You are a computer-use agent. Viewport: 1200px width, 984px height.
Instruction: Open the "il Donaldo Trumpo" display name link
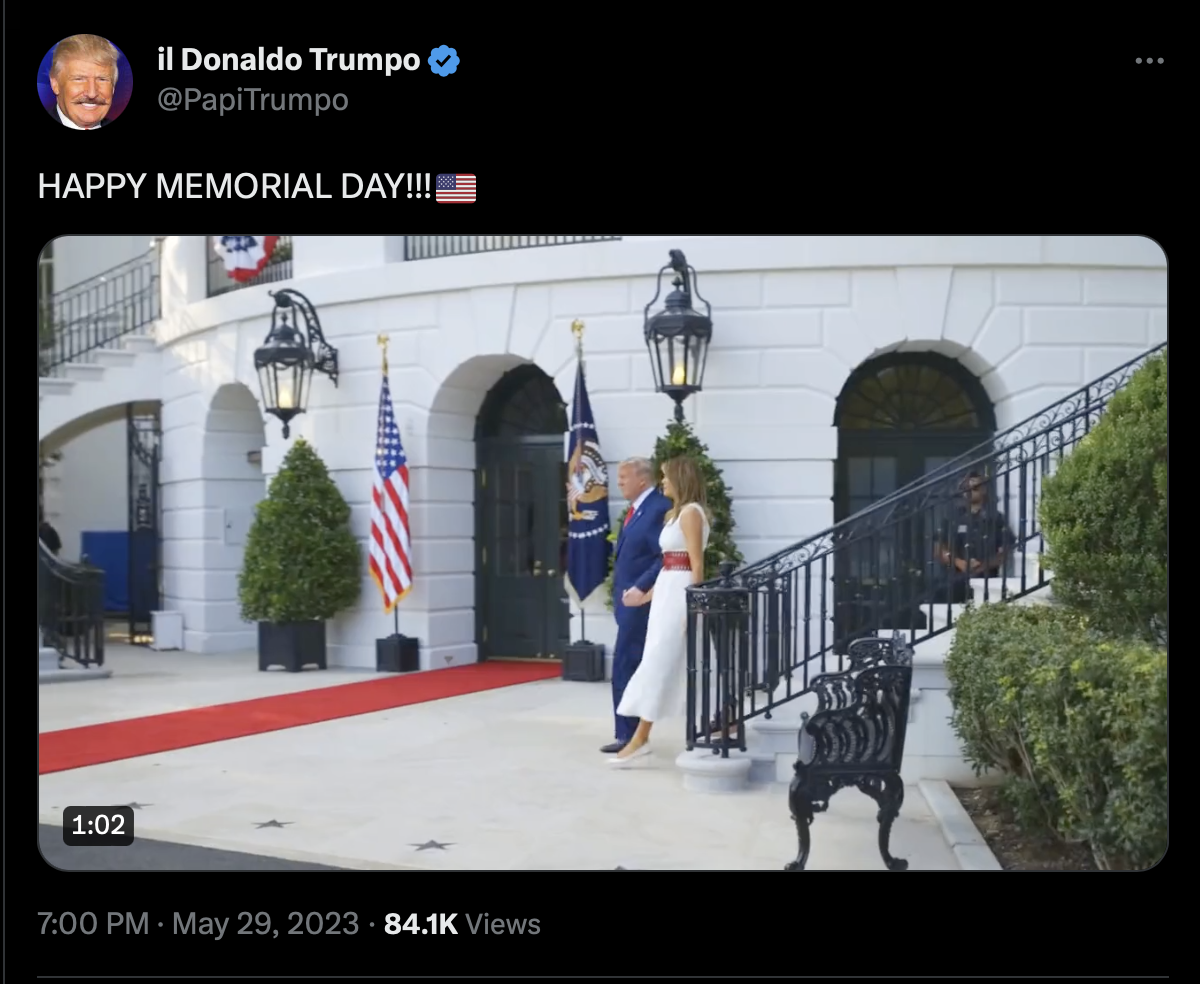pos(289,60)
